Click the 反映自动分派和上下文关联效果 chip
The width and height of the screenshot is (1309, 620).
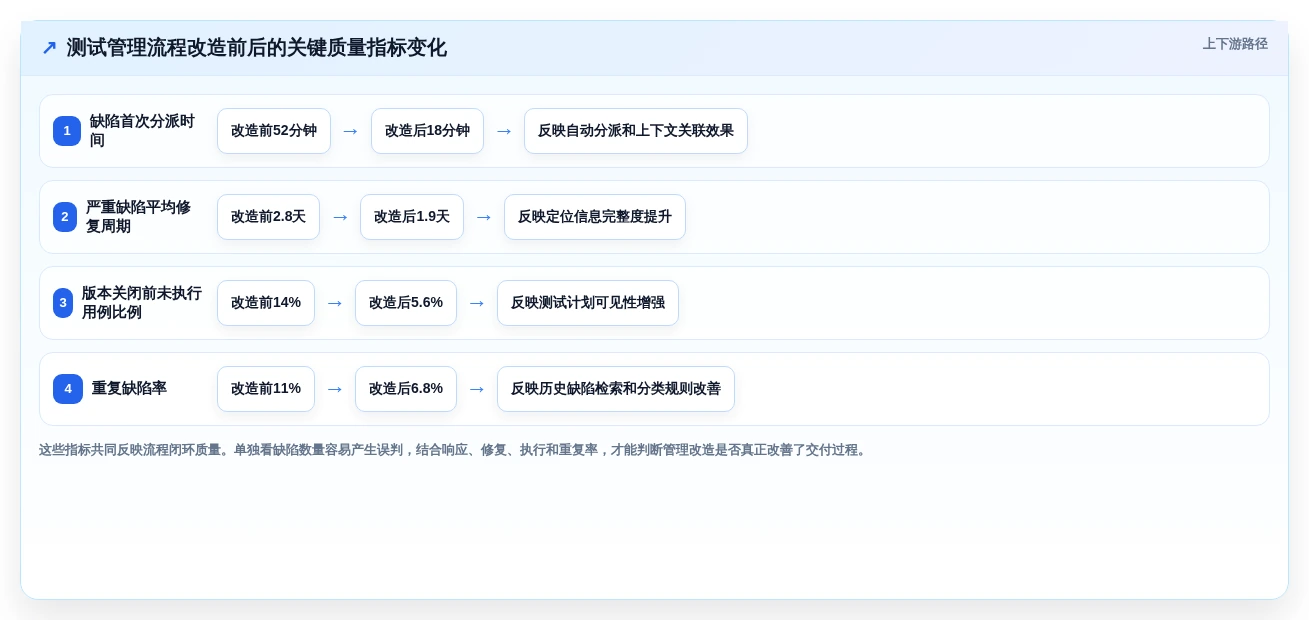(x=636, y=131)
